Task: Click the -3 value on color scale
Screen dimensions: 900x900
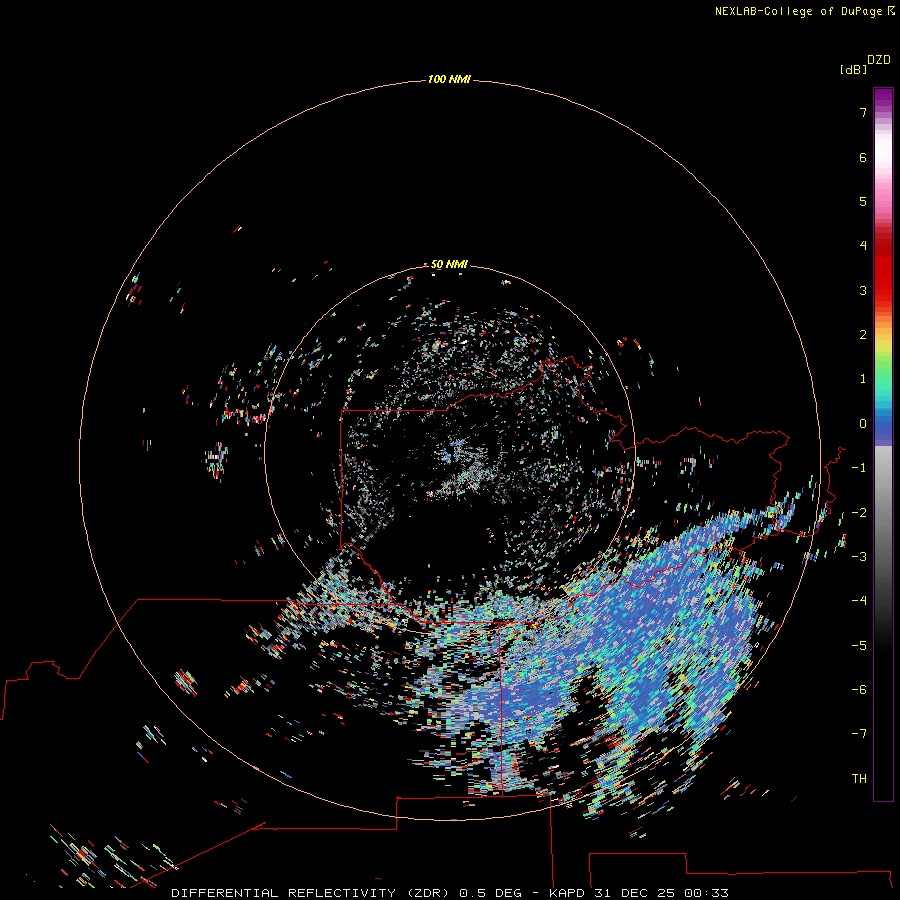Action: tap(859, 557)
